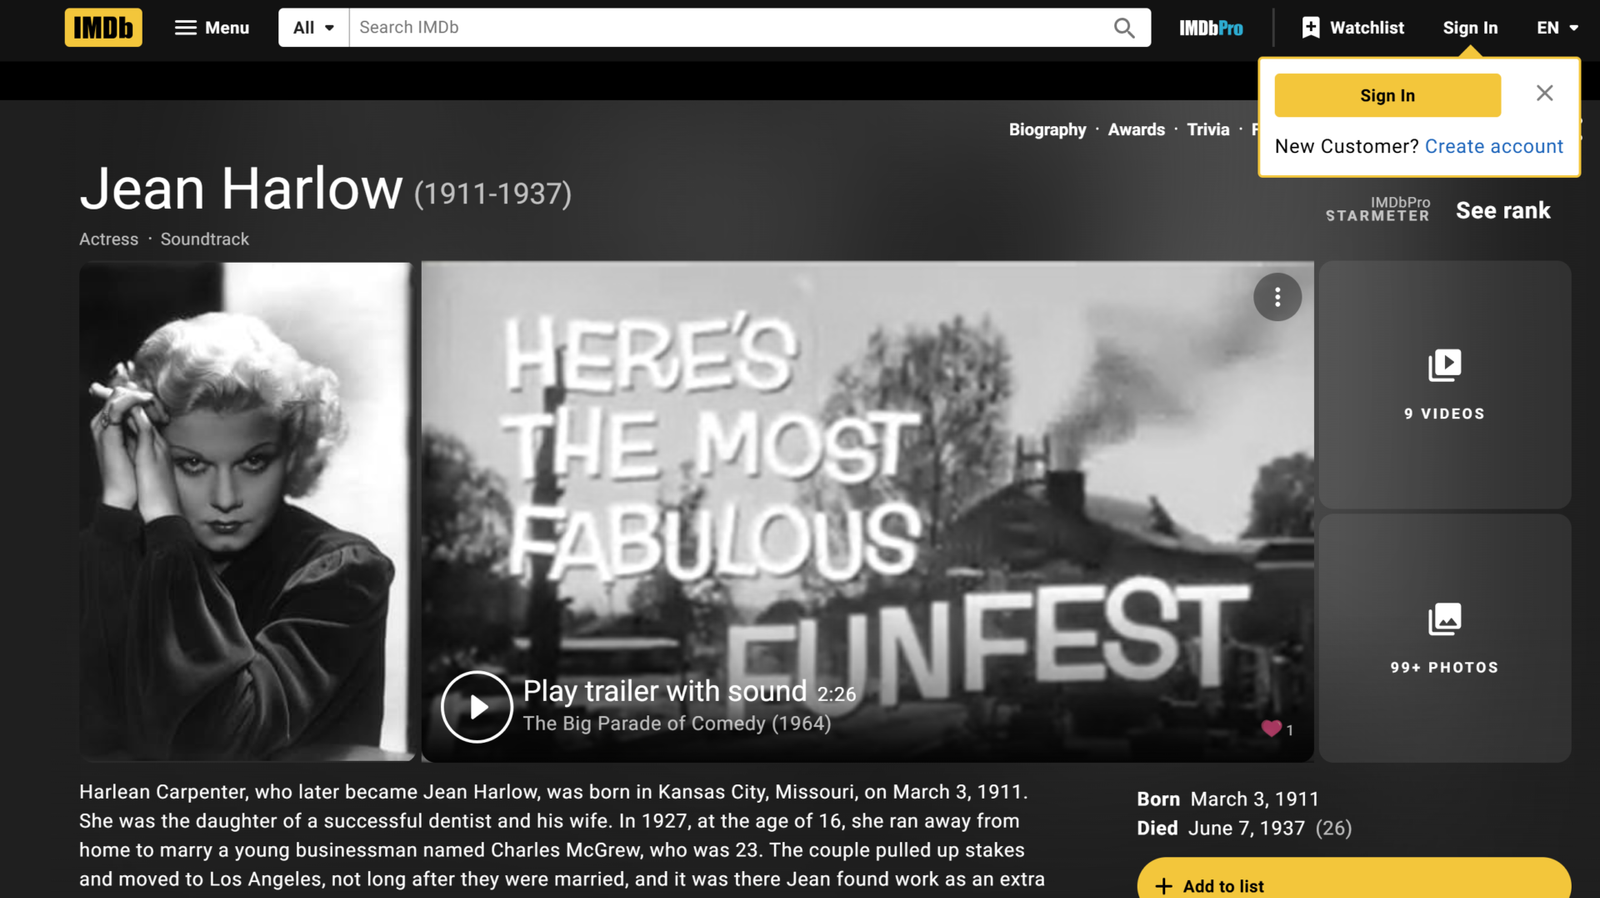This screenshot has height=898, width=1600.
Task: Expand the All search category dropdown
Action: [313, 28]
